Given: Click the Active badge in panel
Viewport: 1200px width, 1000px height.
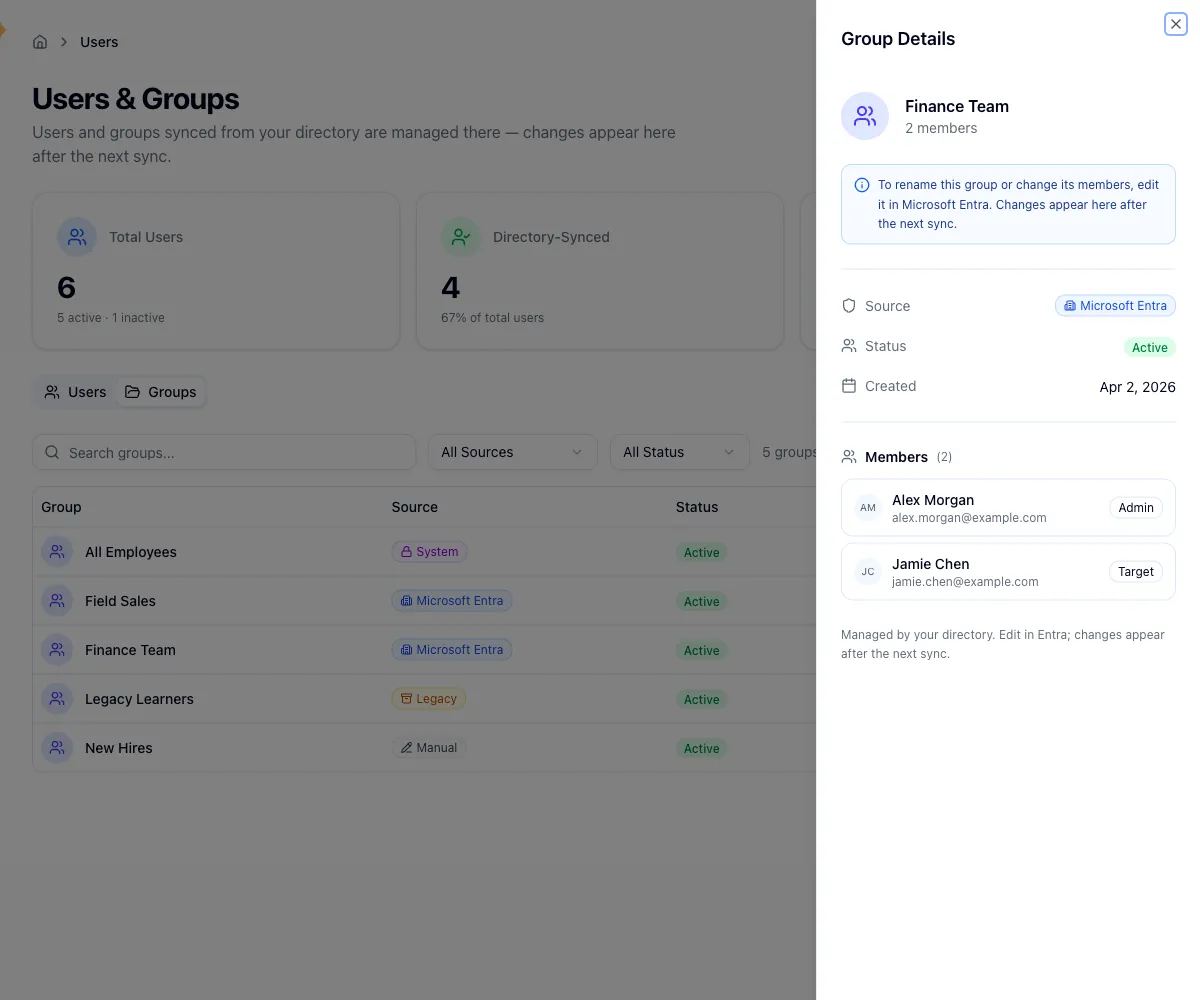Looking at the screenshot, I should pyautogui.click(x=1150, y=347).
